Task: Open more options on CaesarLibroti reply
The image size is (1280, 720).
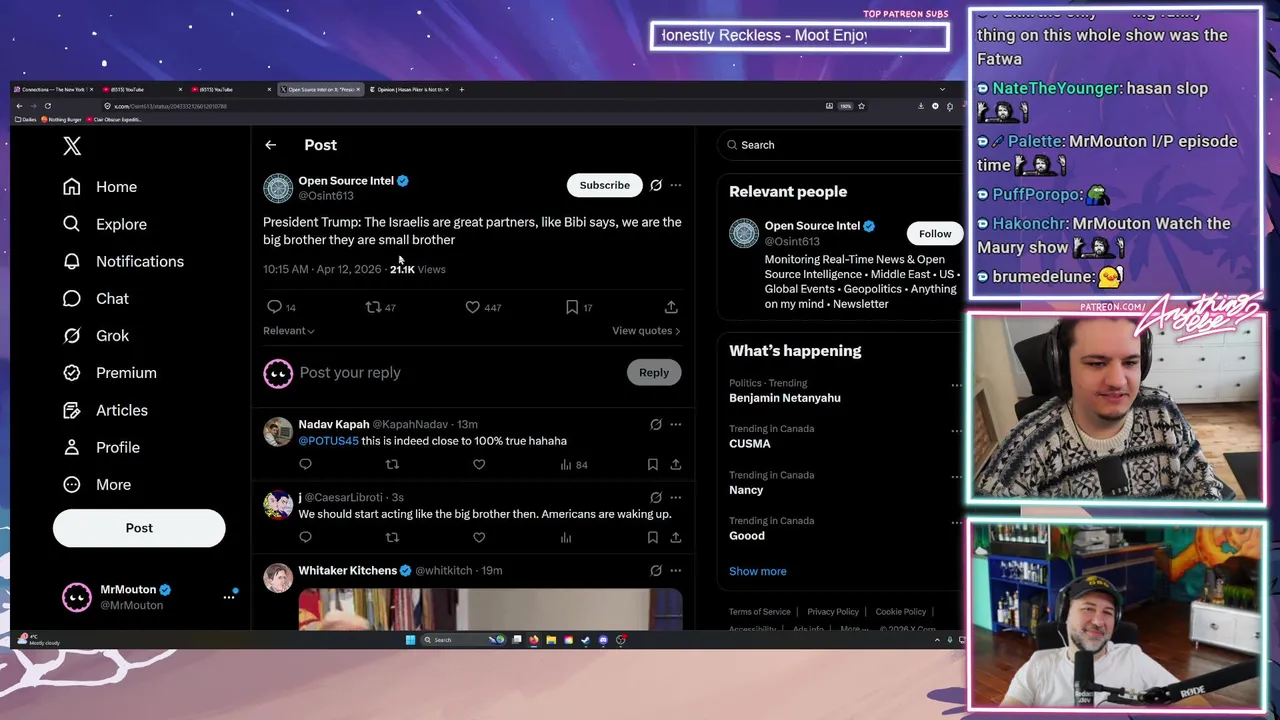Action: coord(676,497)
